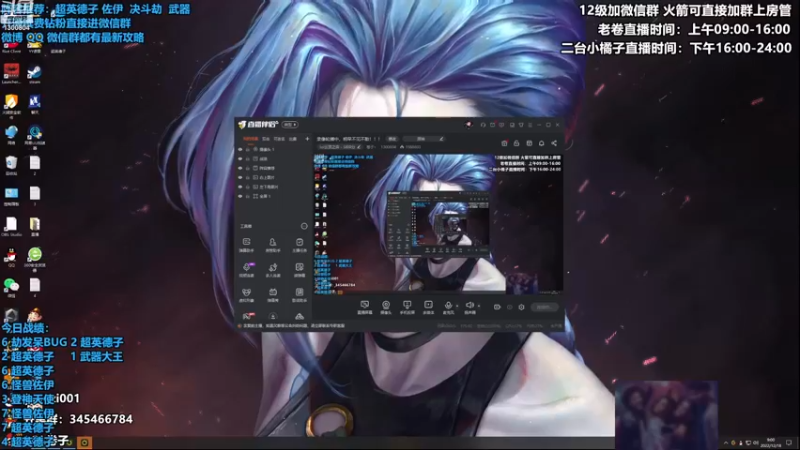Open the microphone tool with purple badge

coord(246,269)
